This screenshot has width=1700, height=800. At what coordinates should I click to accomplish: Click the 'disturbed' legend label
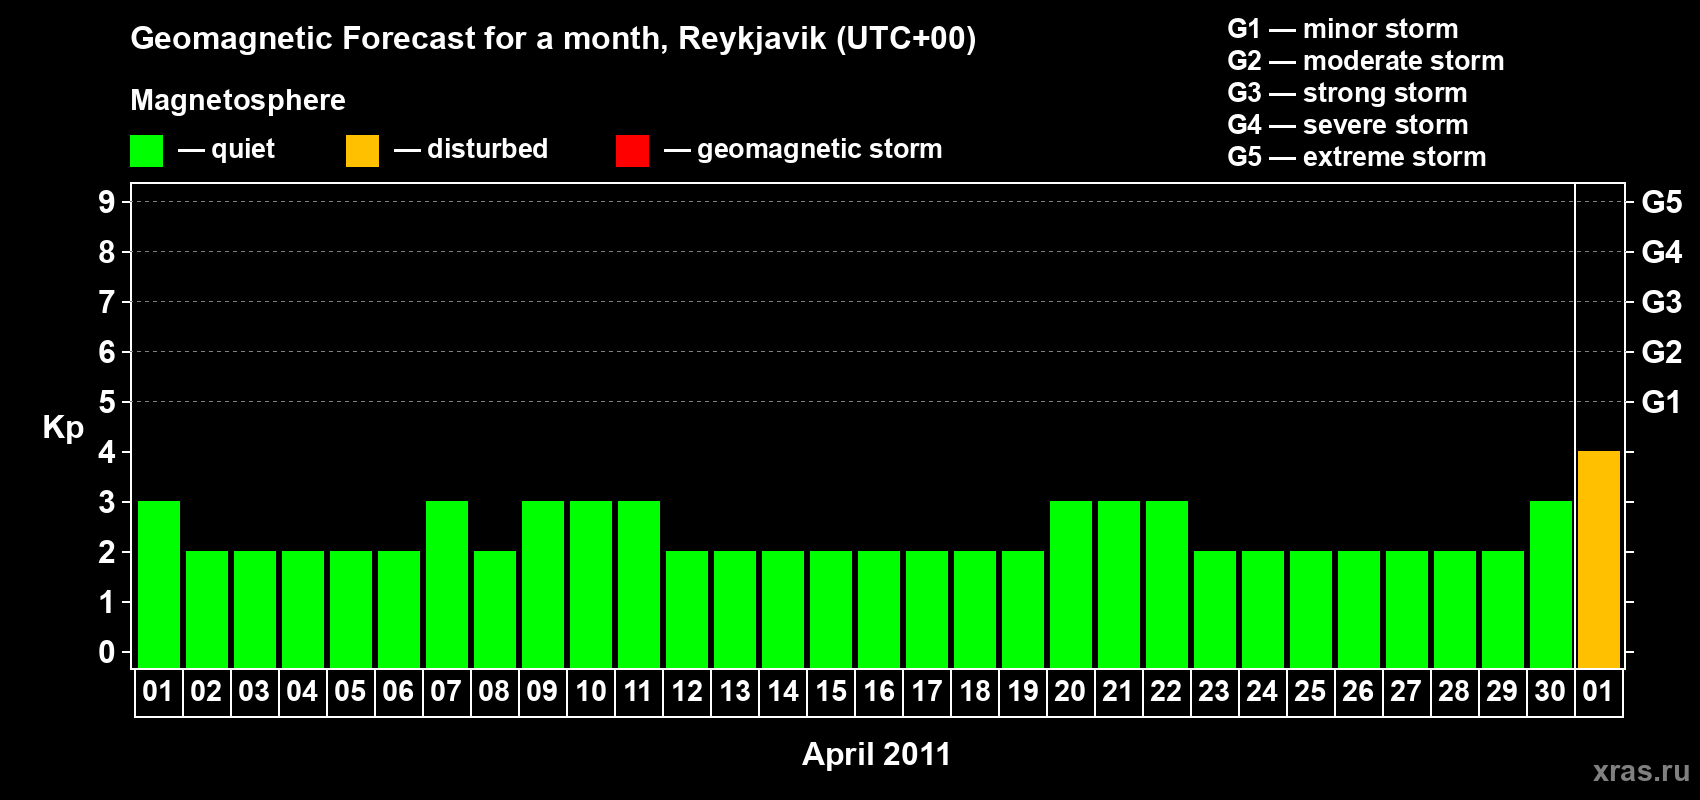pos(488,149)
